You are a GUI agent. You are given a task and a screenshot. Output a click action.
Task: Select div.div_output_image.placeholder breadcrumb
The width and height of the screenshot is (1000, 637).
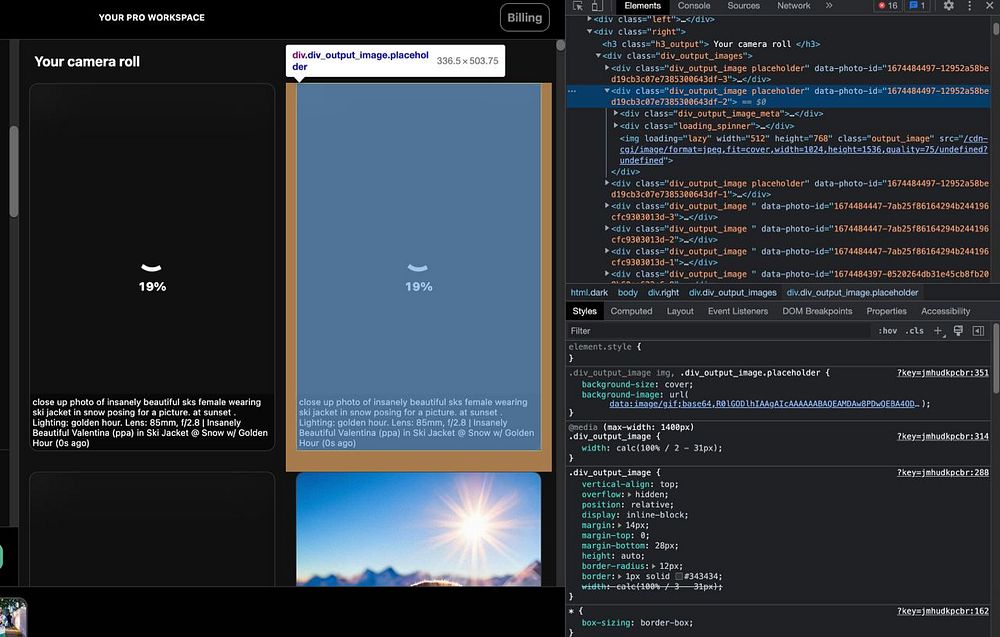tap(852, 293)
